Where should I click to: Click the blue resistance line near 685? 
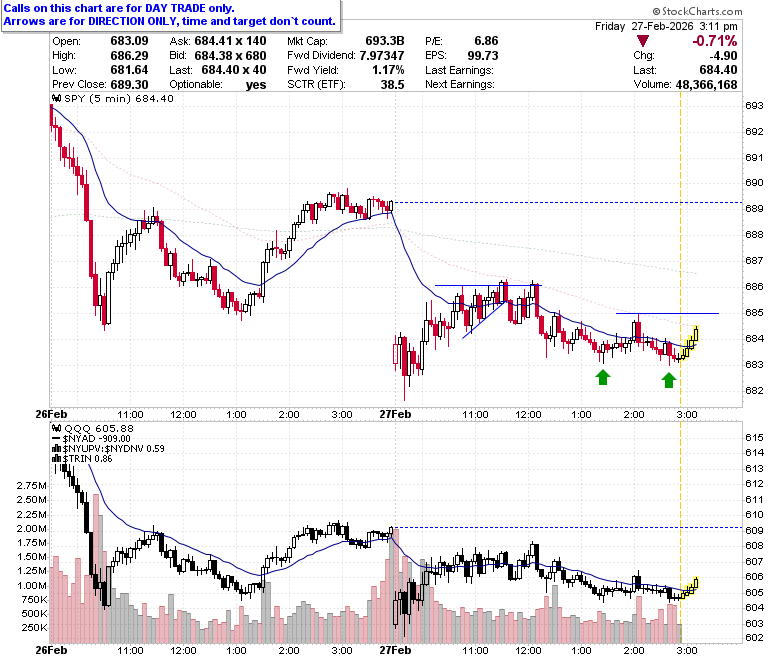click(x=667, y=313)
